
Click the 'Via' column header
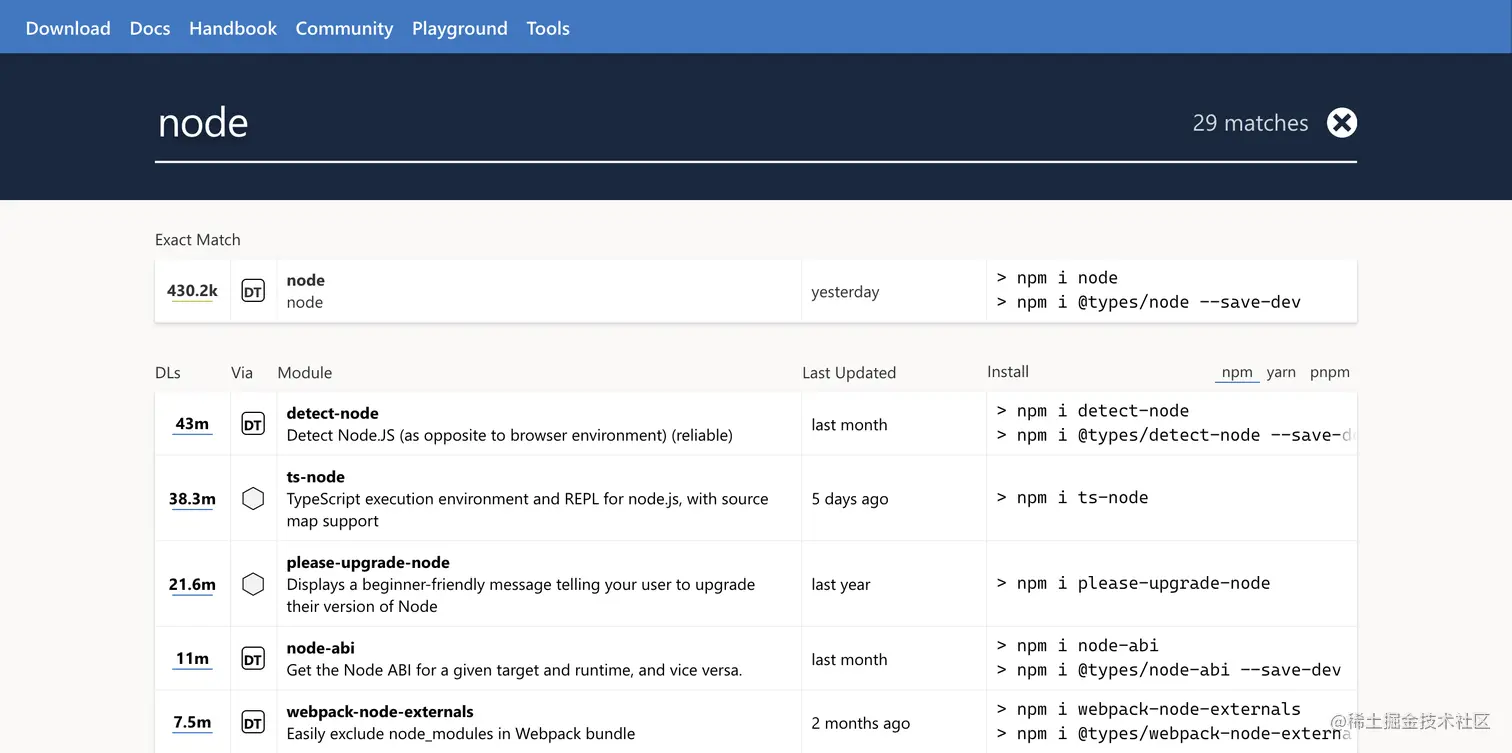(x=242, y=373)
